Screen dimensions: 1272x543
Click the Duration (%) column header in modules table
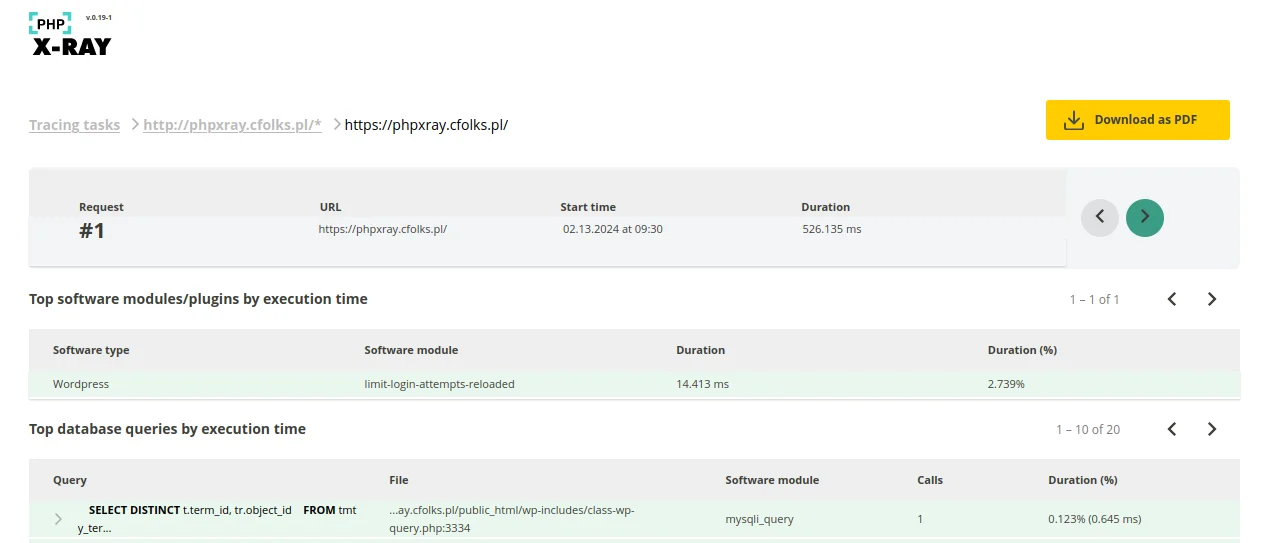[x=1022, y=350]
